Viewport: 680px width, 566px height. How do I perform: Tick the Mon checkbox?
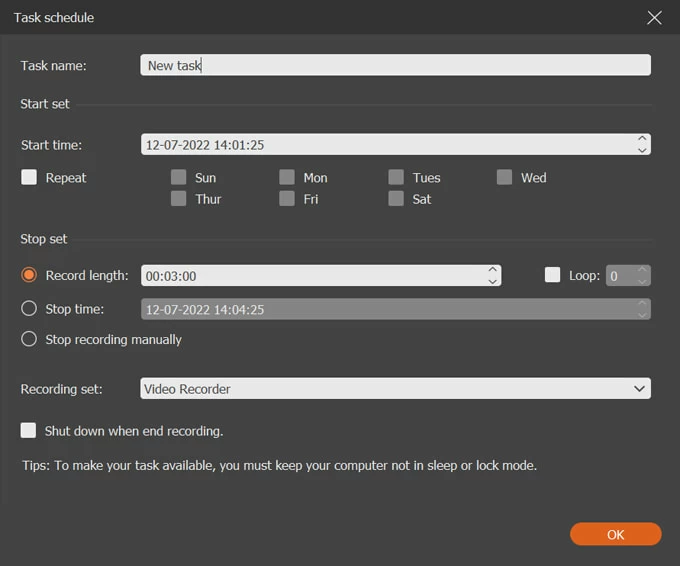tap(287, 177)
